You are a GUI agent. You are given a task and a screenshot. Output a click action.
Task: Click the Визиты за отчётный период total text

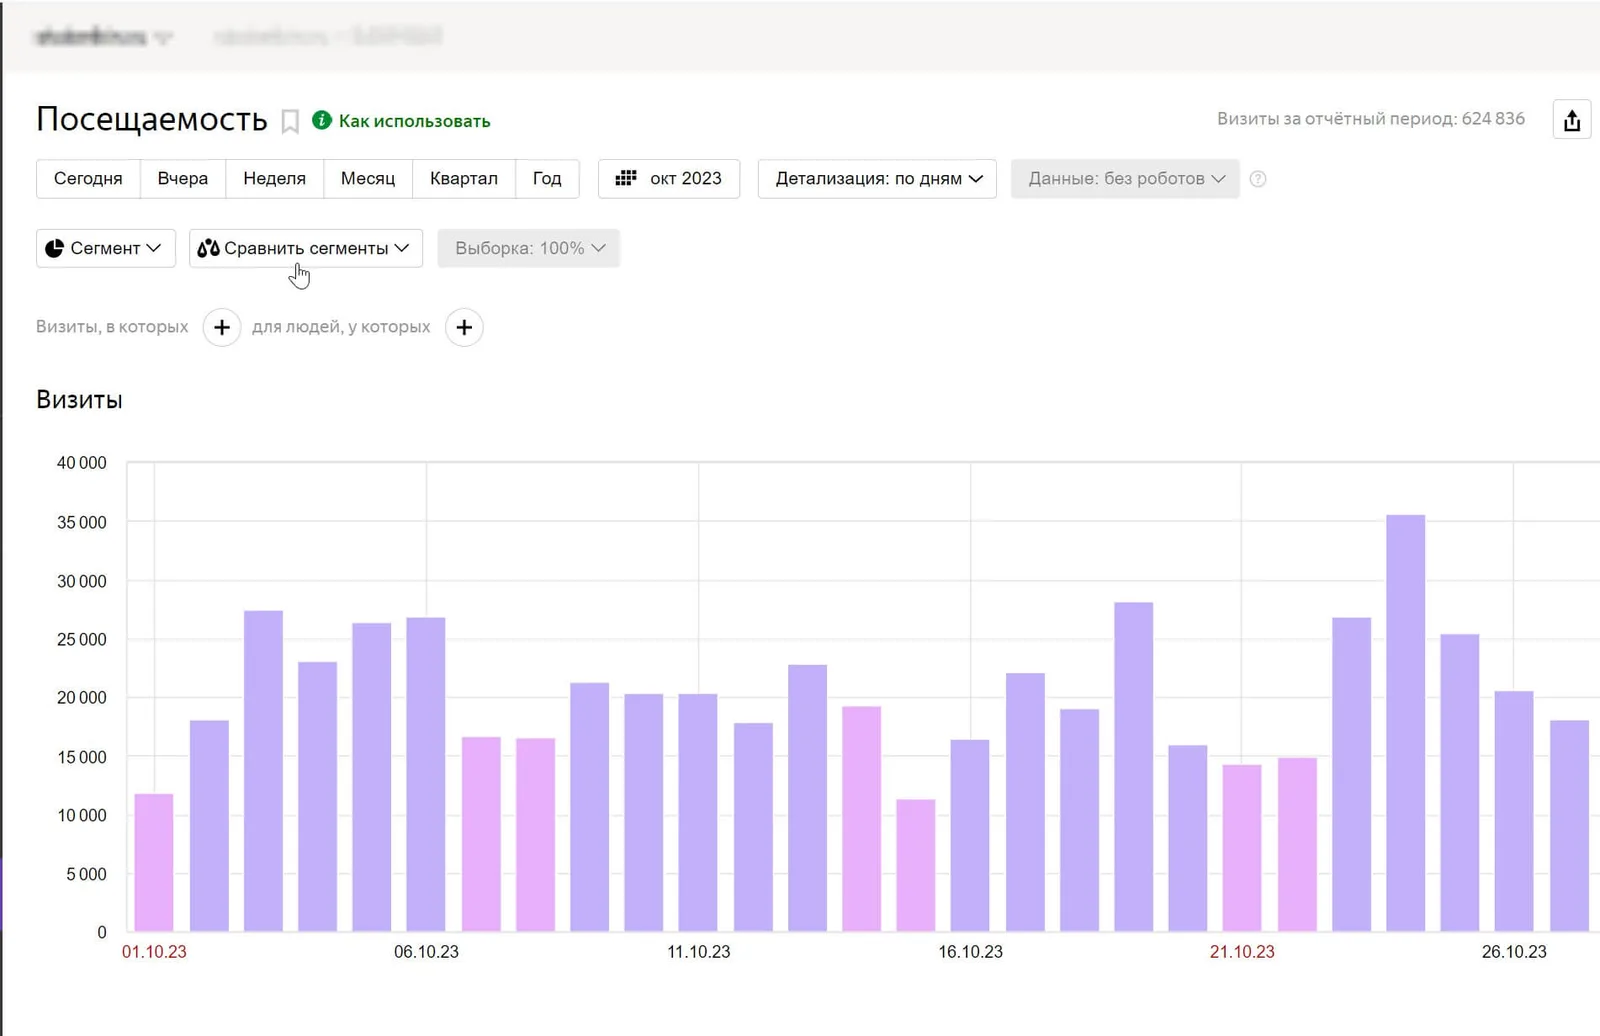pyautogui.click(x=1371, y=119)
